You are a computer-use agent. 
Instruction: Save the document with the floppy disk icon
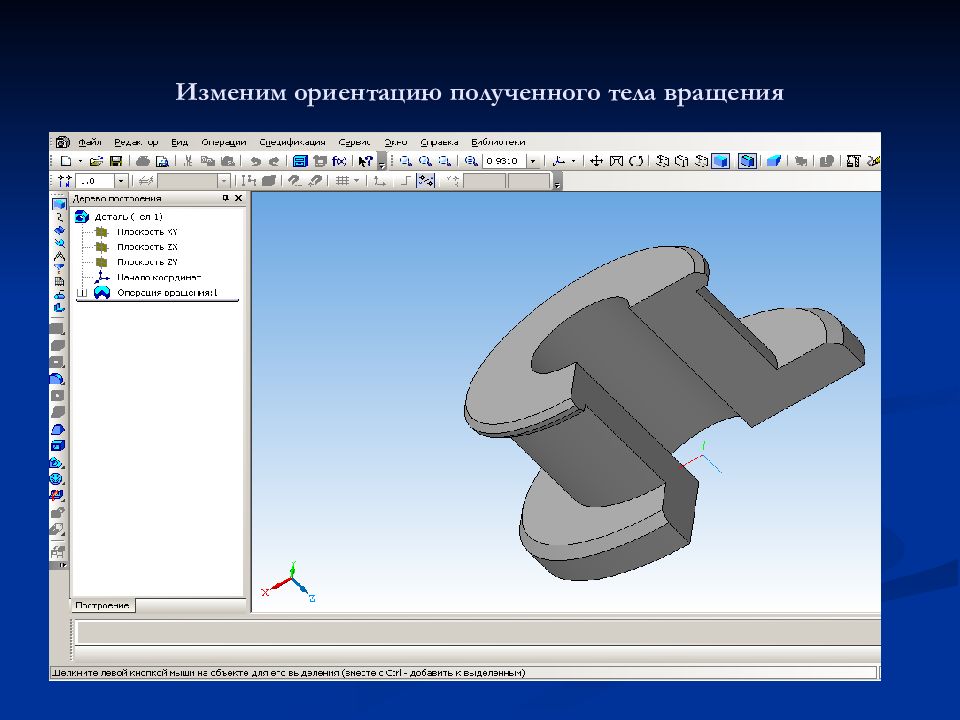pos(116,161)
